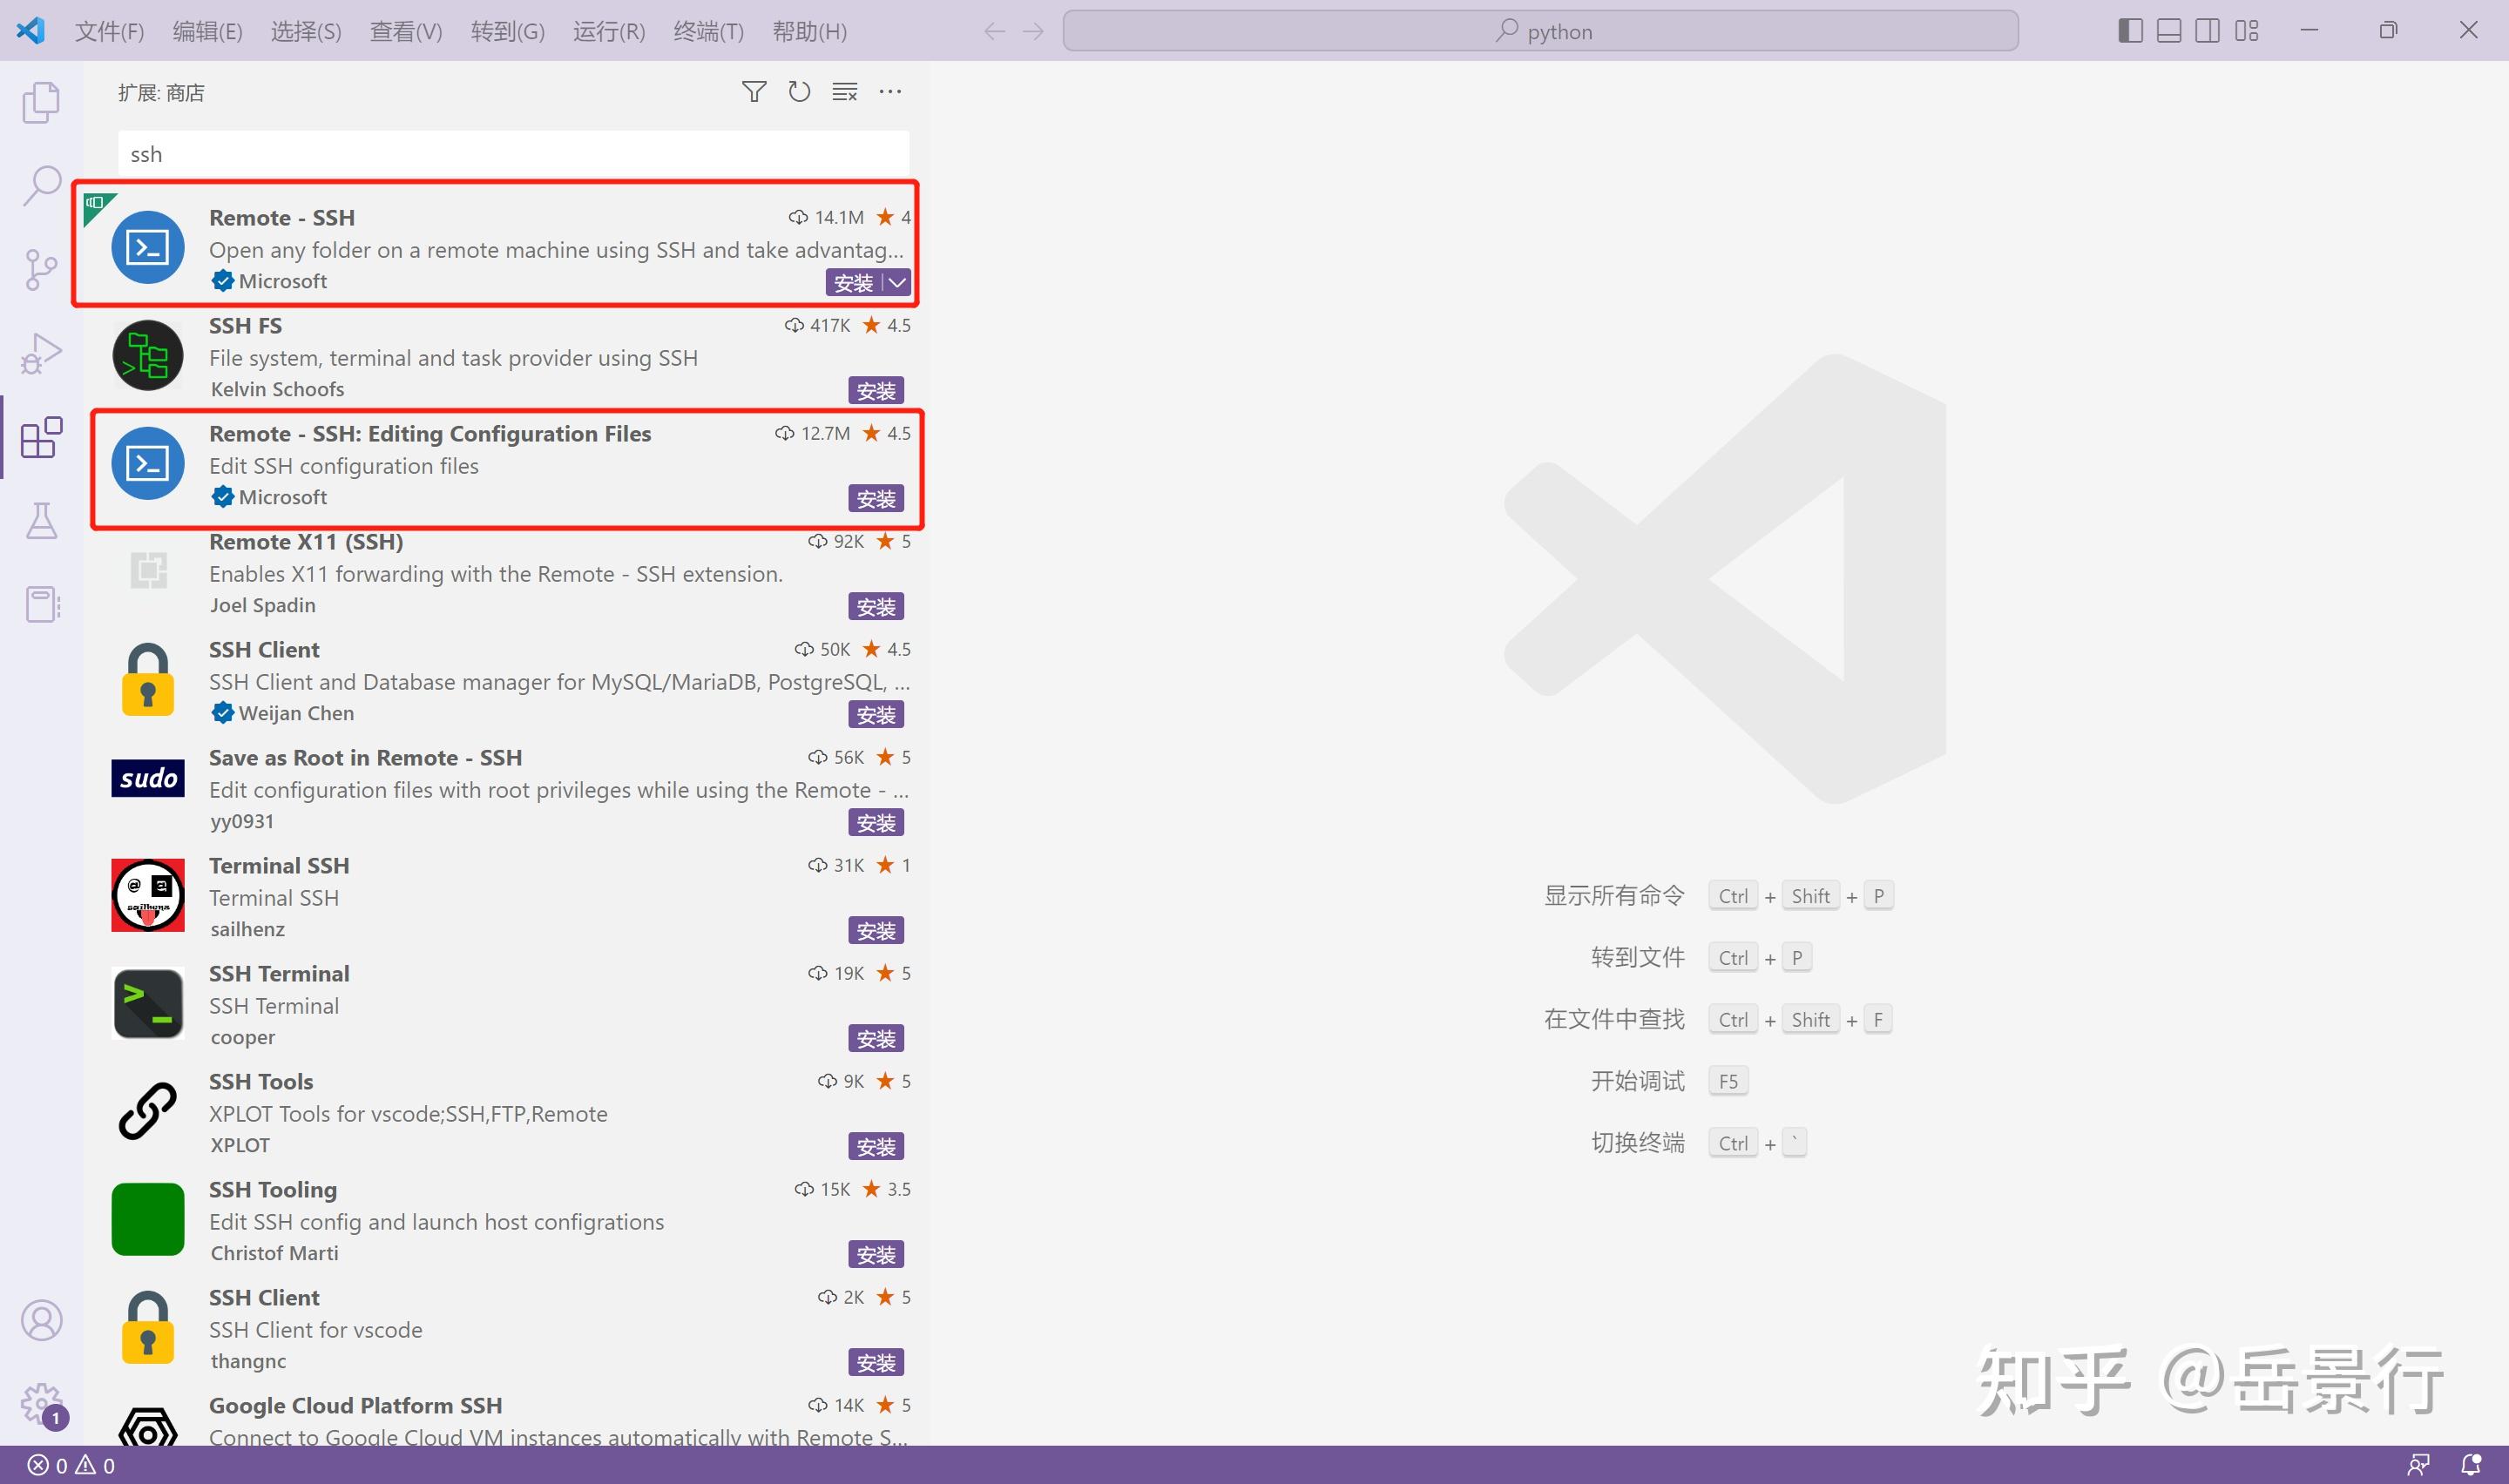Open the 编辑(E) menu
Image resolution: width=2509 pixels, height=1484 pixels.
[207, 32]
